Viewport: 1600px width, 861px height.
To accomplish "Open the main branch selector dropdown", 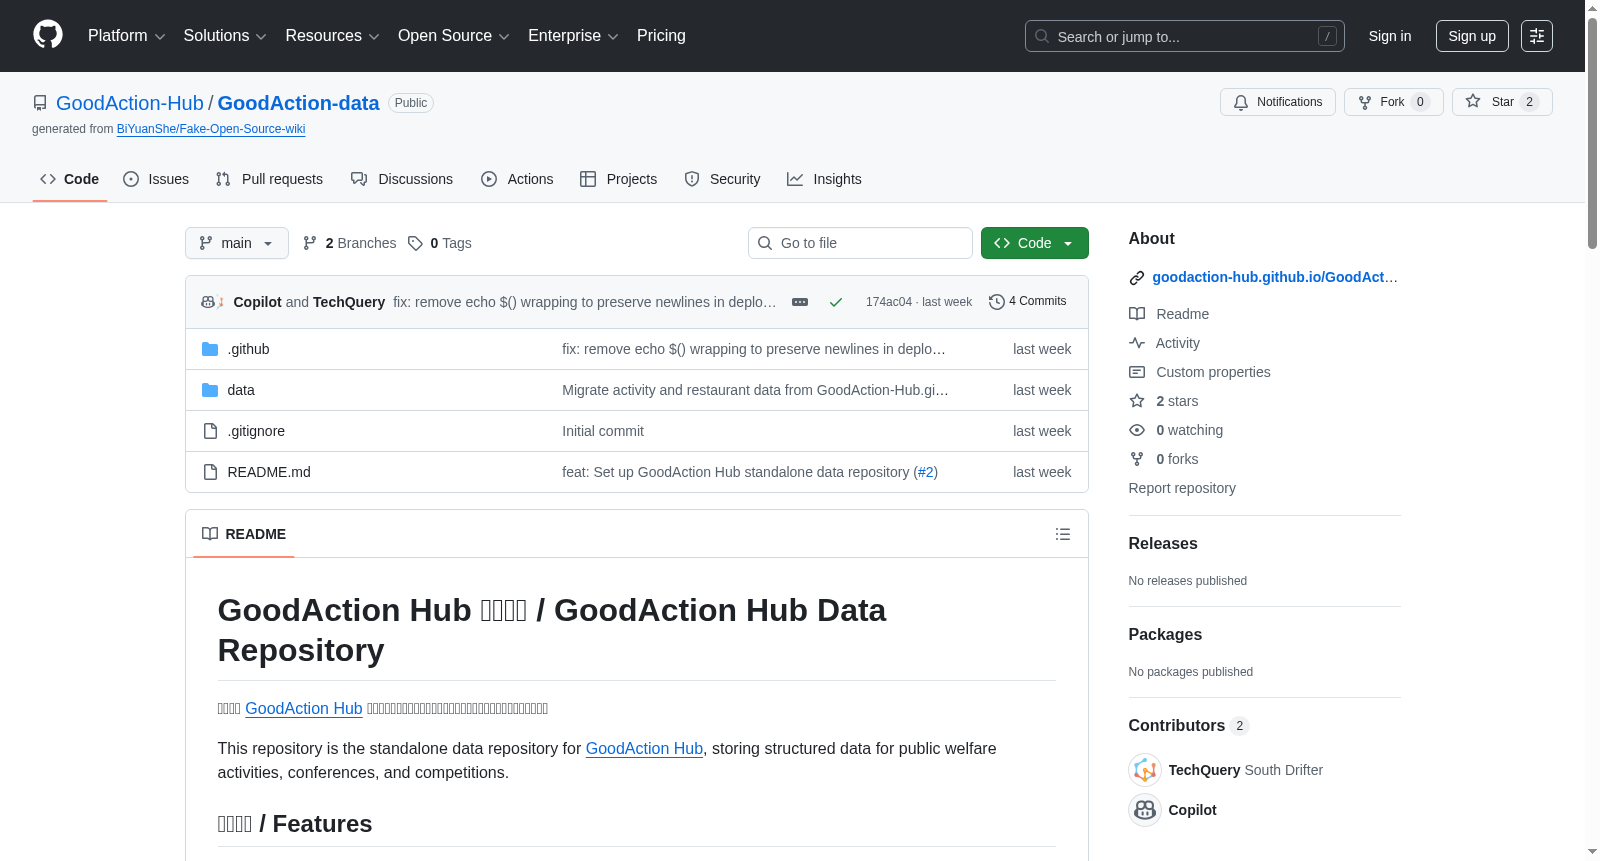I will (x=237, y=243).
